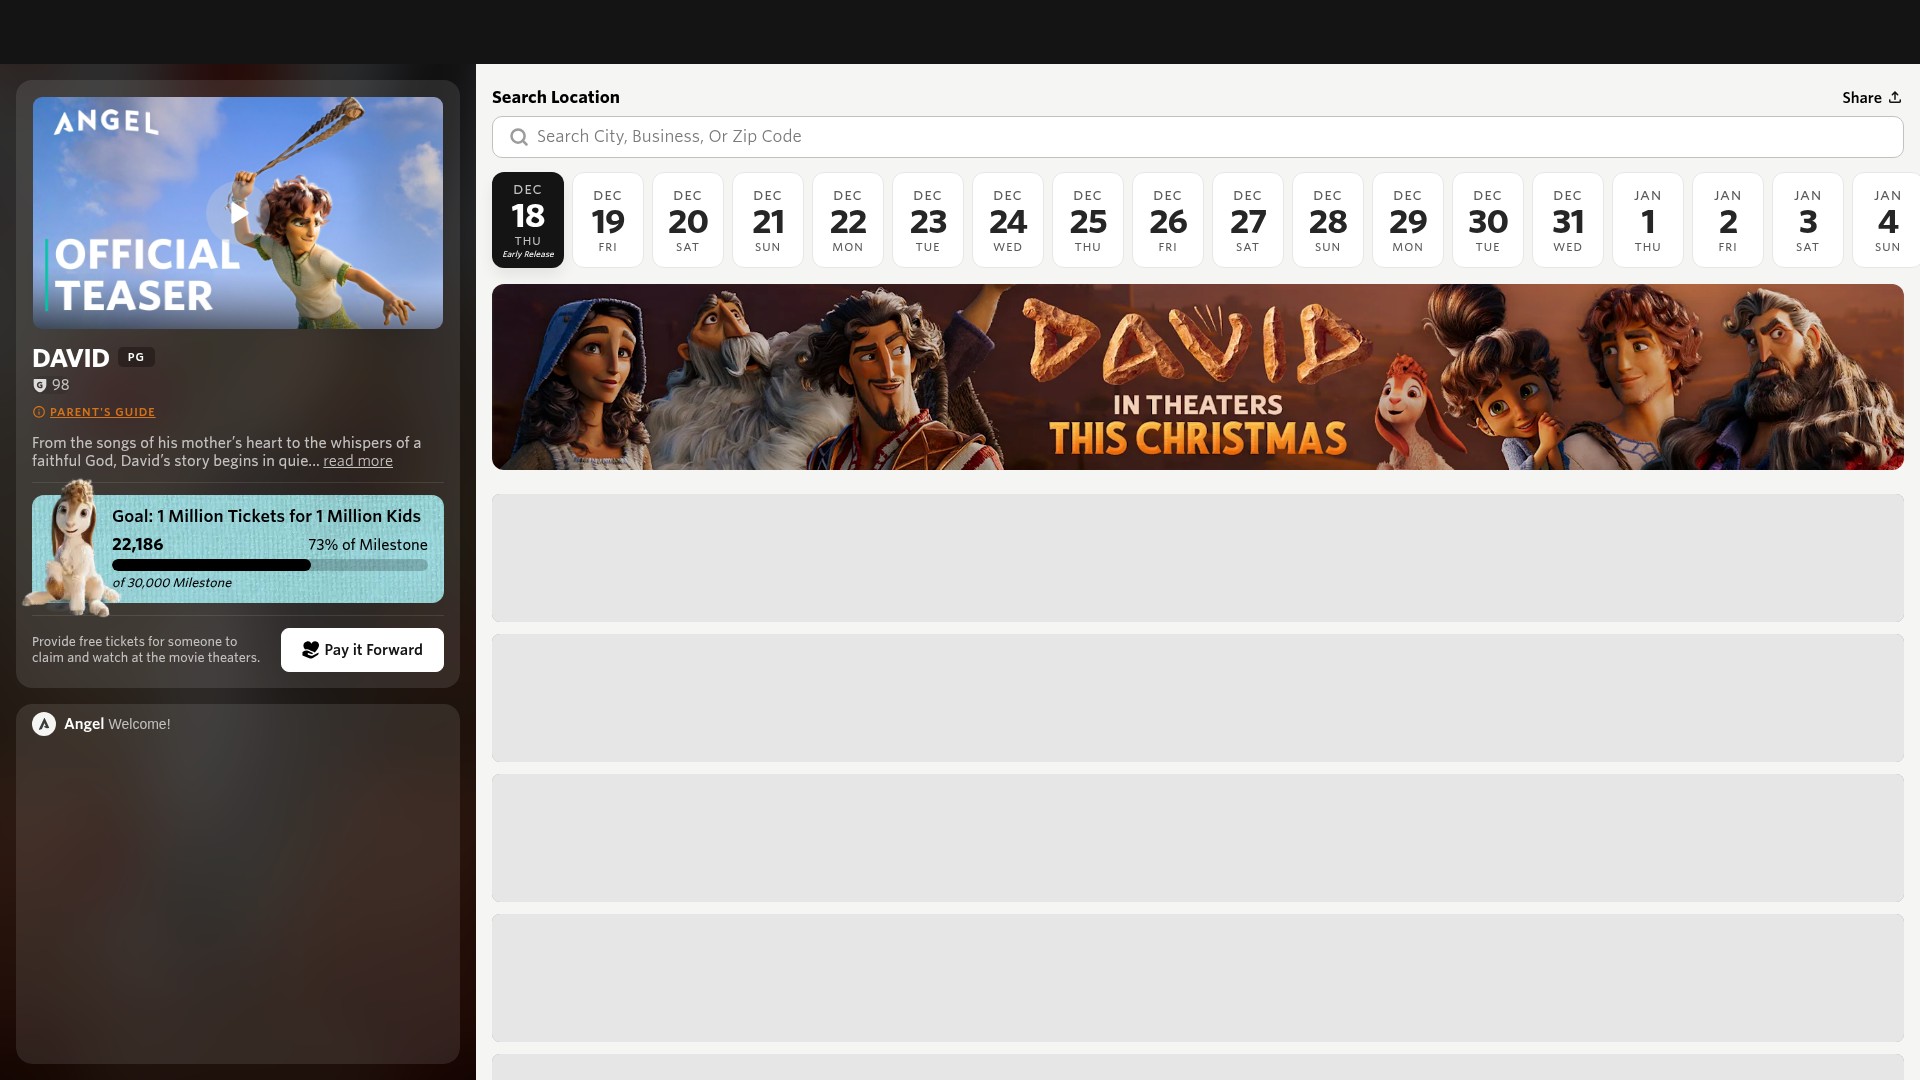Select the Jan 2 Fri date
The image size is (1920, 1080).
1728,220
